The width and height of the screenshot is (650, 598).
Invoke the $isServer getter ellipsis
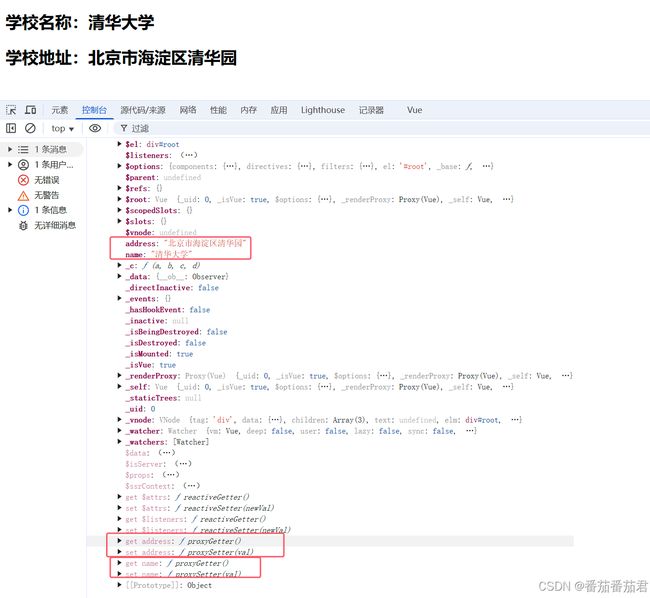(x=183, y=464)
